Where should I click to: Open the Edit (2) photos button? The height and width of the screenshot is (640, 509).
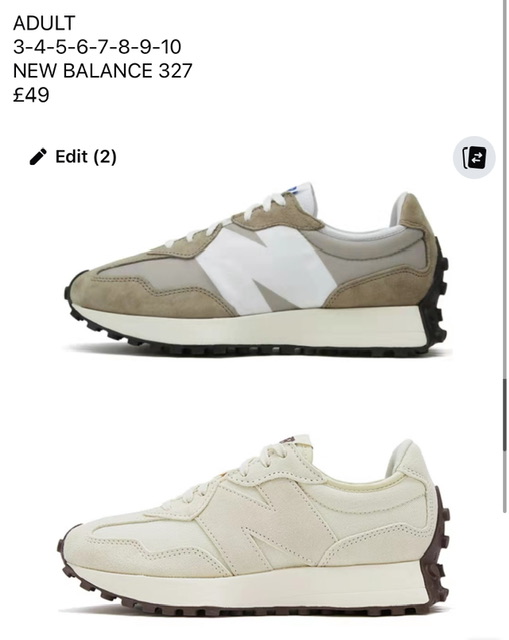pyautogui.click(x=73, y=157)
